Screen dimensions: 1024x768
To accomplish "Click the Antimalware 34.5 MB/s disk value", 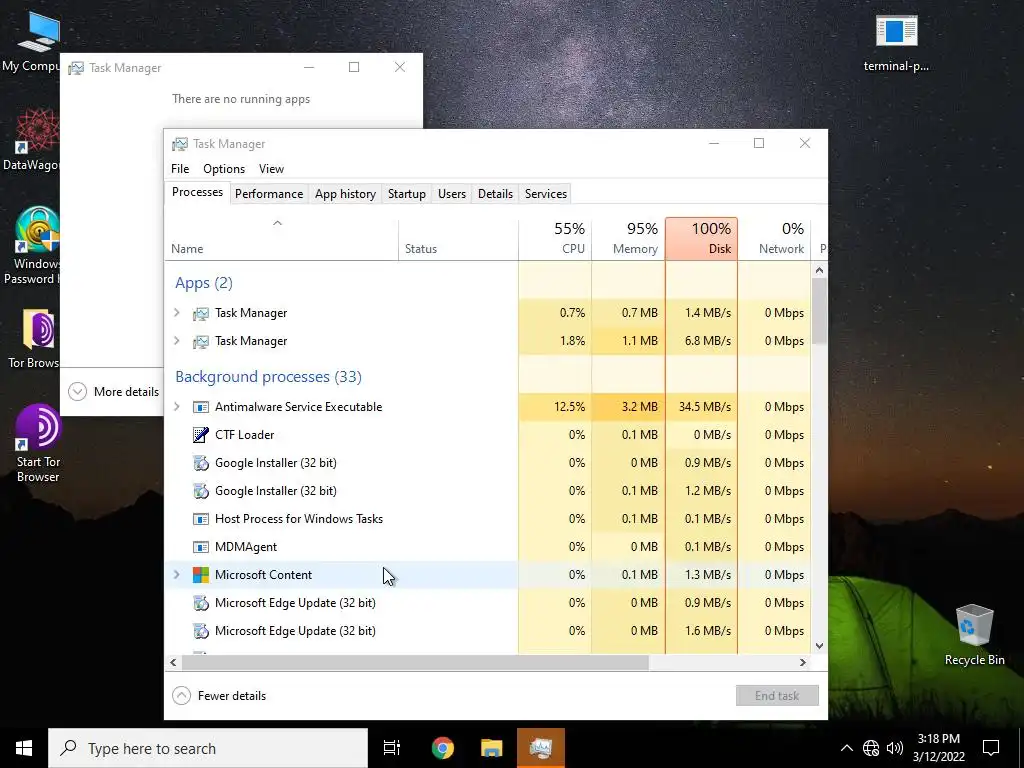I will click(x=705, y=407).
